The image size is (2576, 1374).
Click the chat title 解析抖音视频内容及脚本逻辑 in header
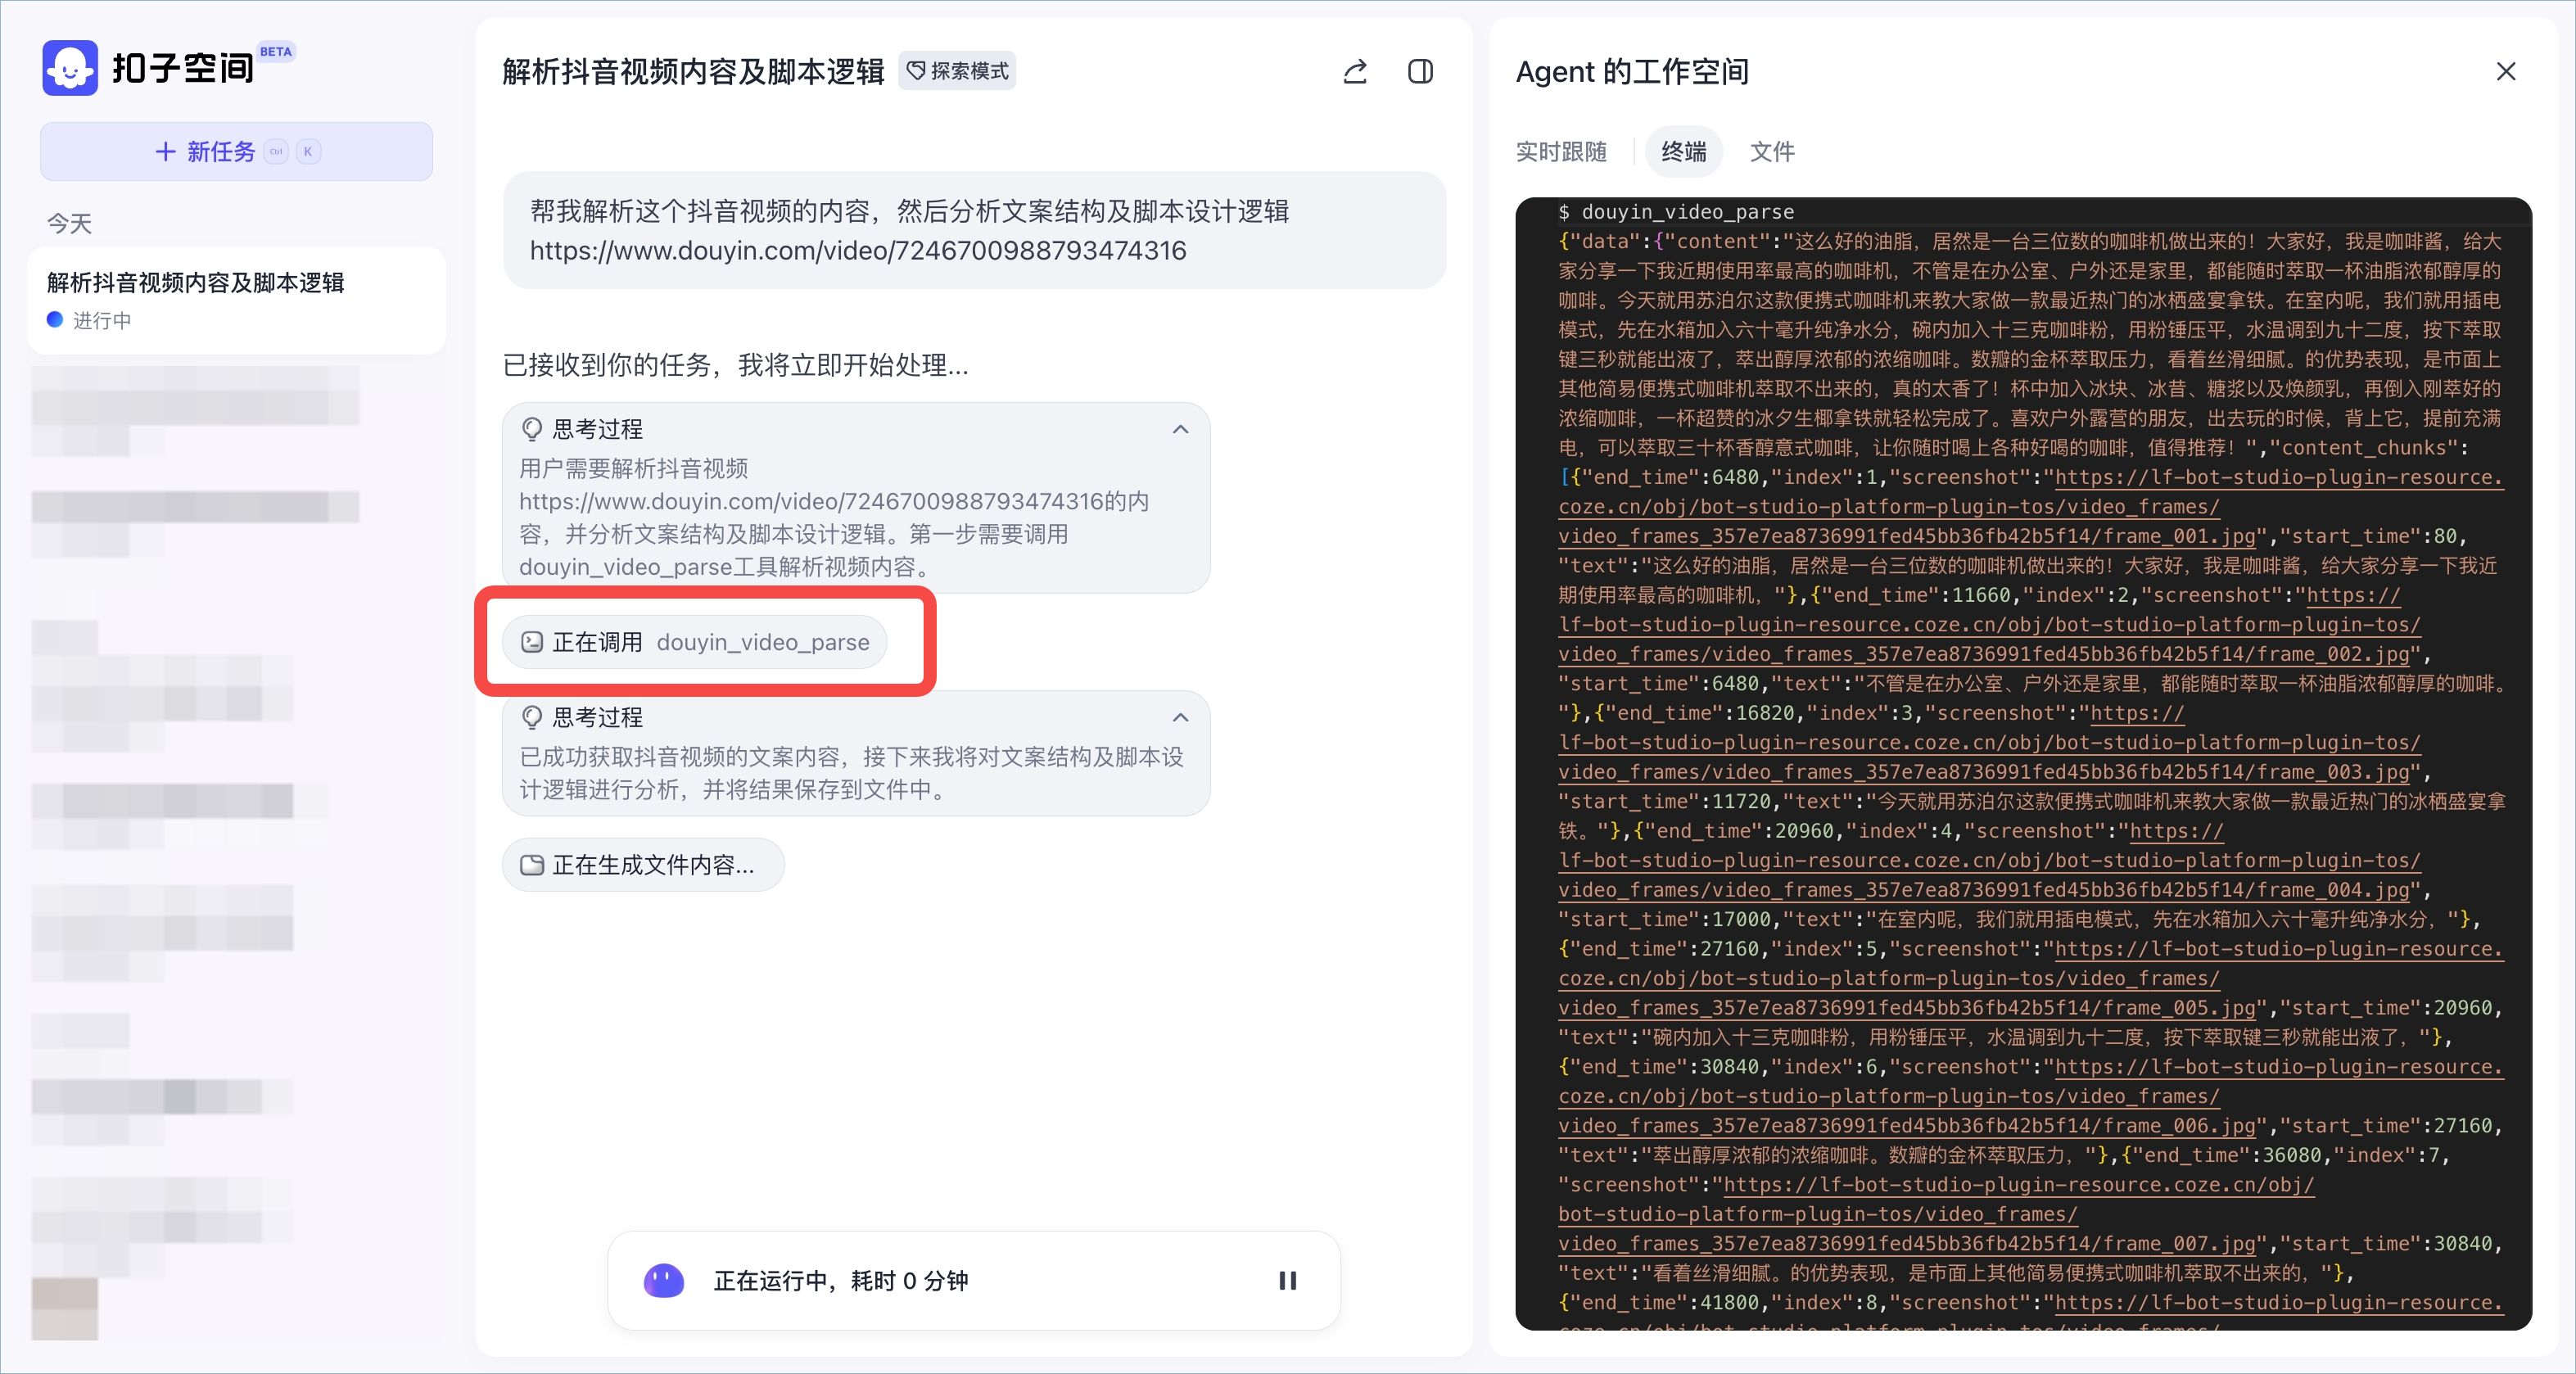pos(693,71)
